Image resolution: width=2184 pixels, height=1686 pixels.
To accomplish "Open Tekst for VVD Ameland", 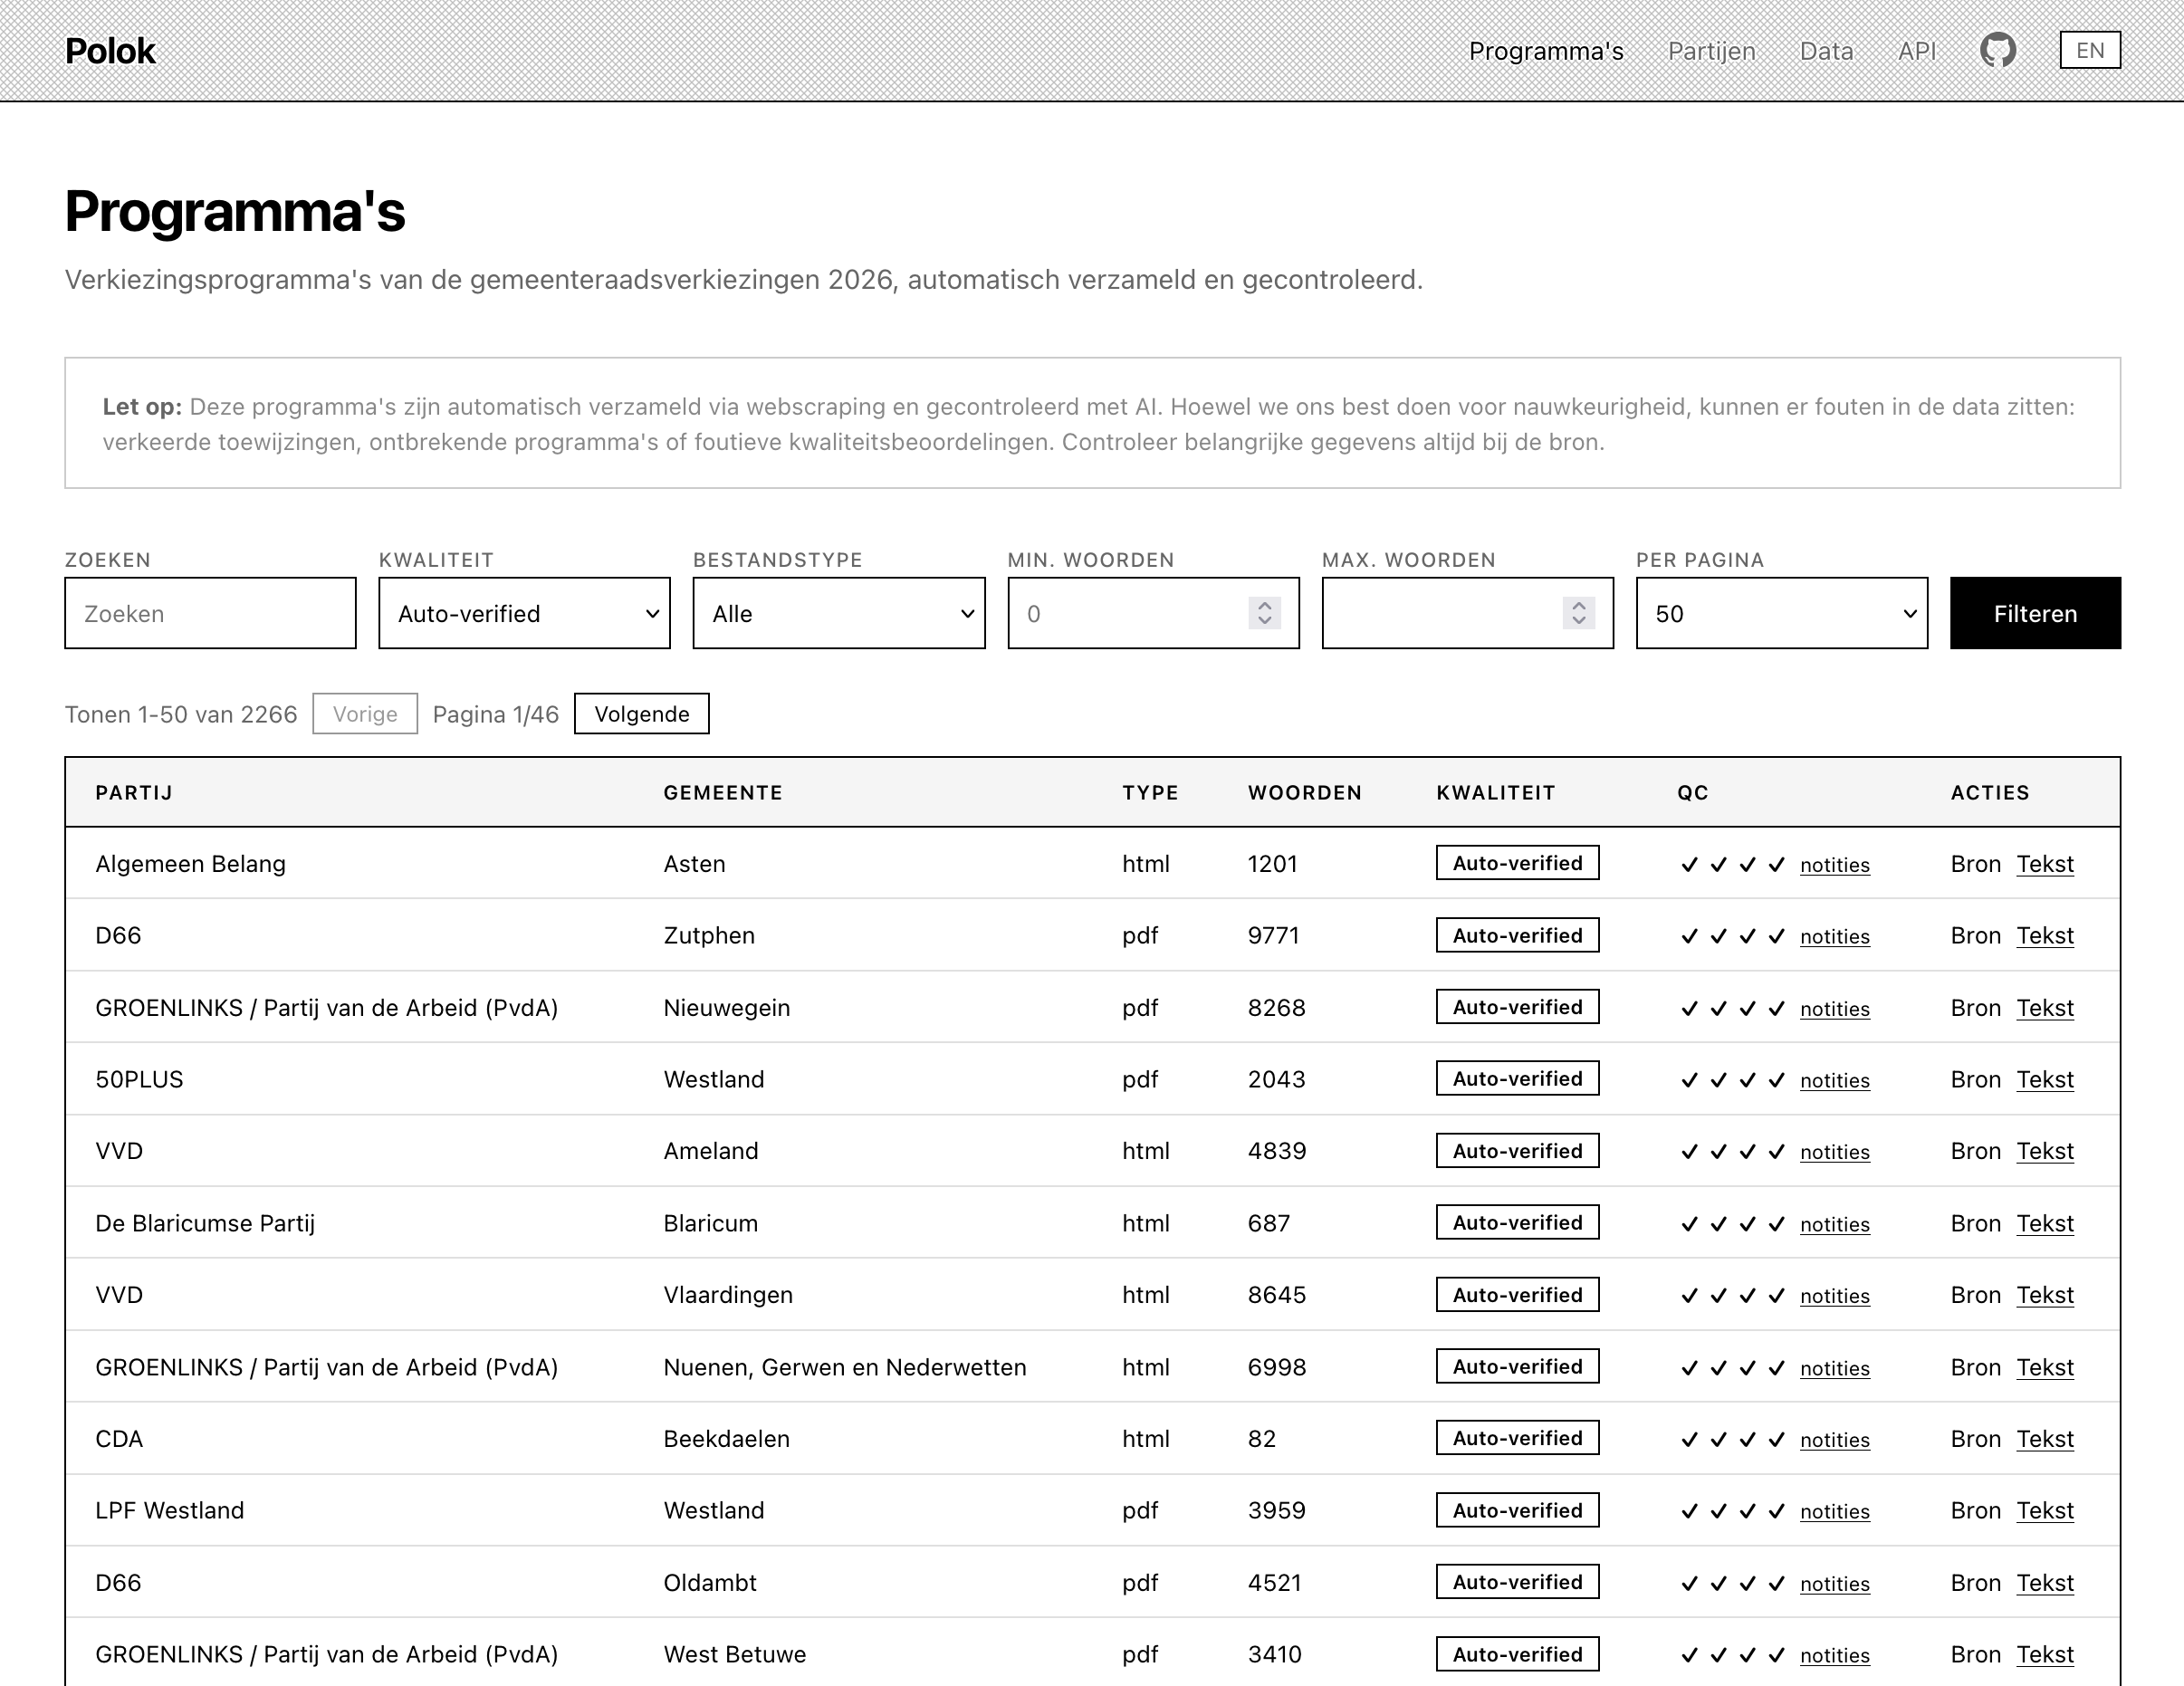I will click(x=2045, y=1151).
